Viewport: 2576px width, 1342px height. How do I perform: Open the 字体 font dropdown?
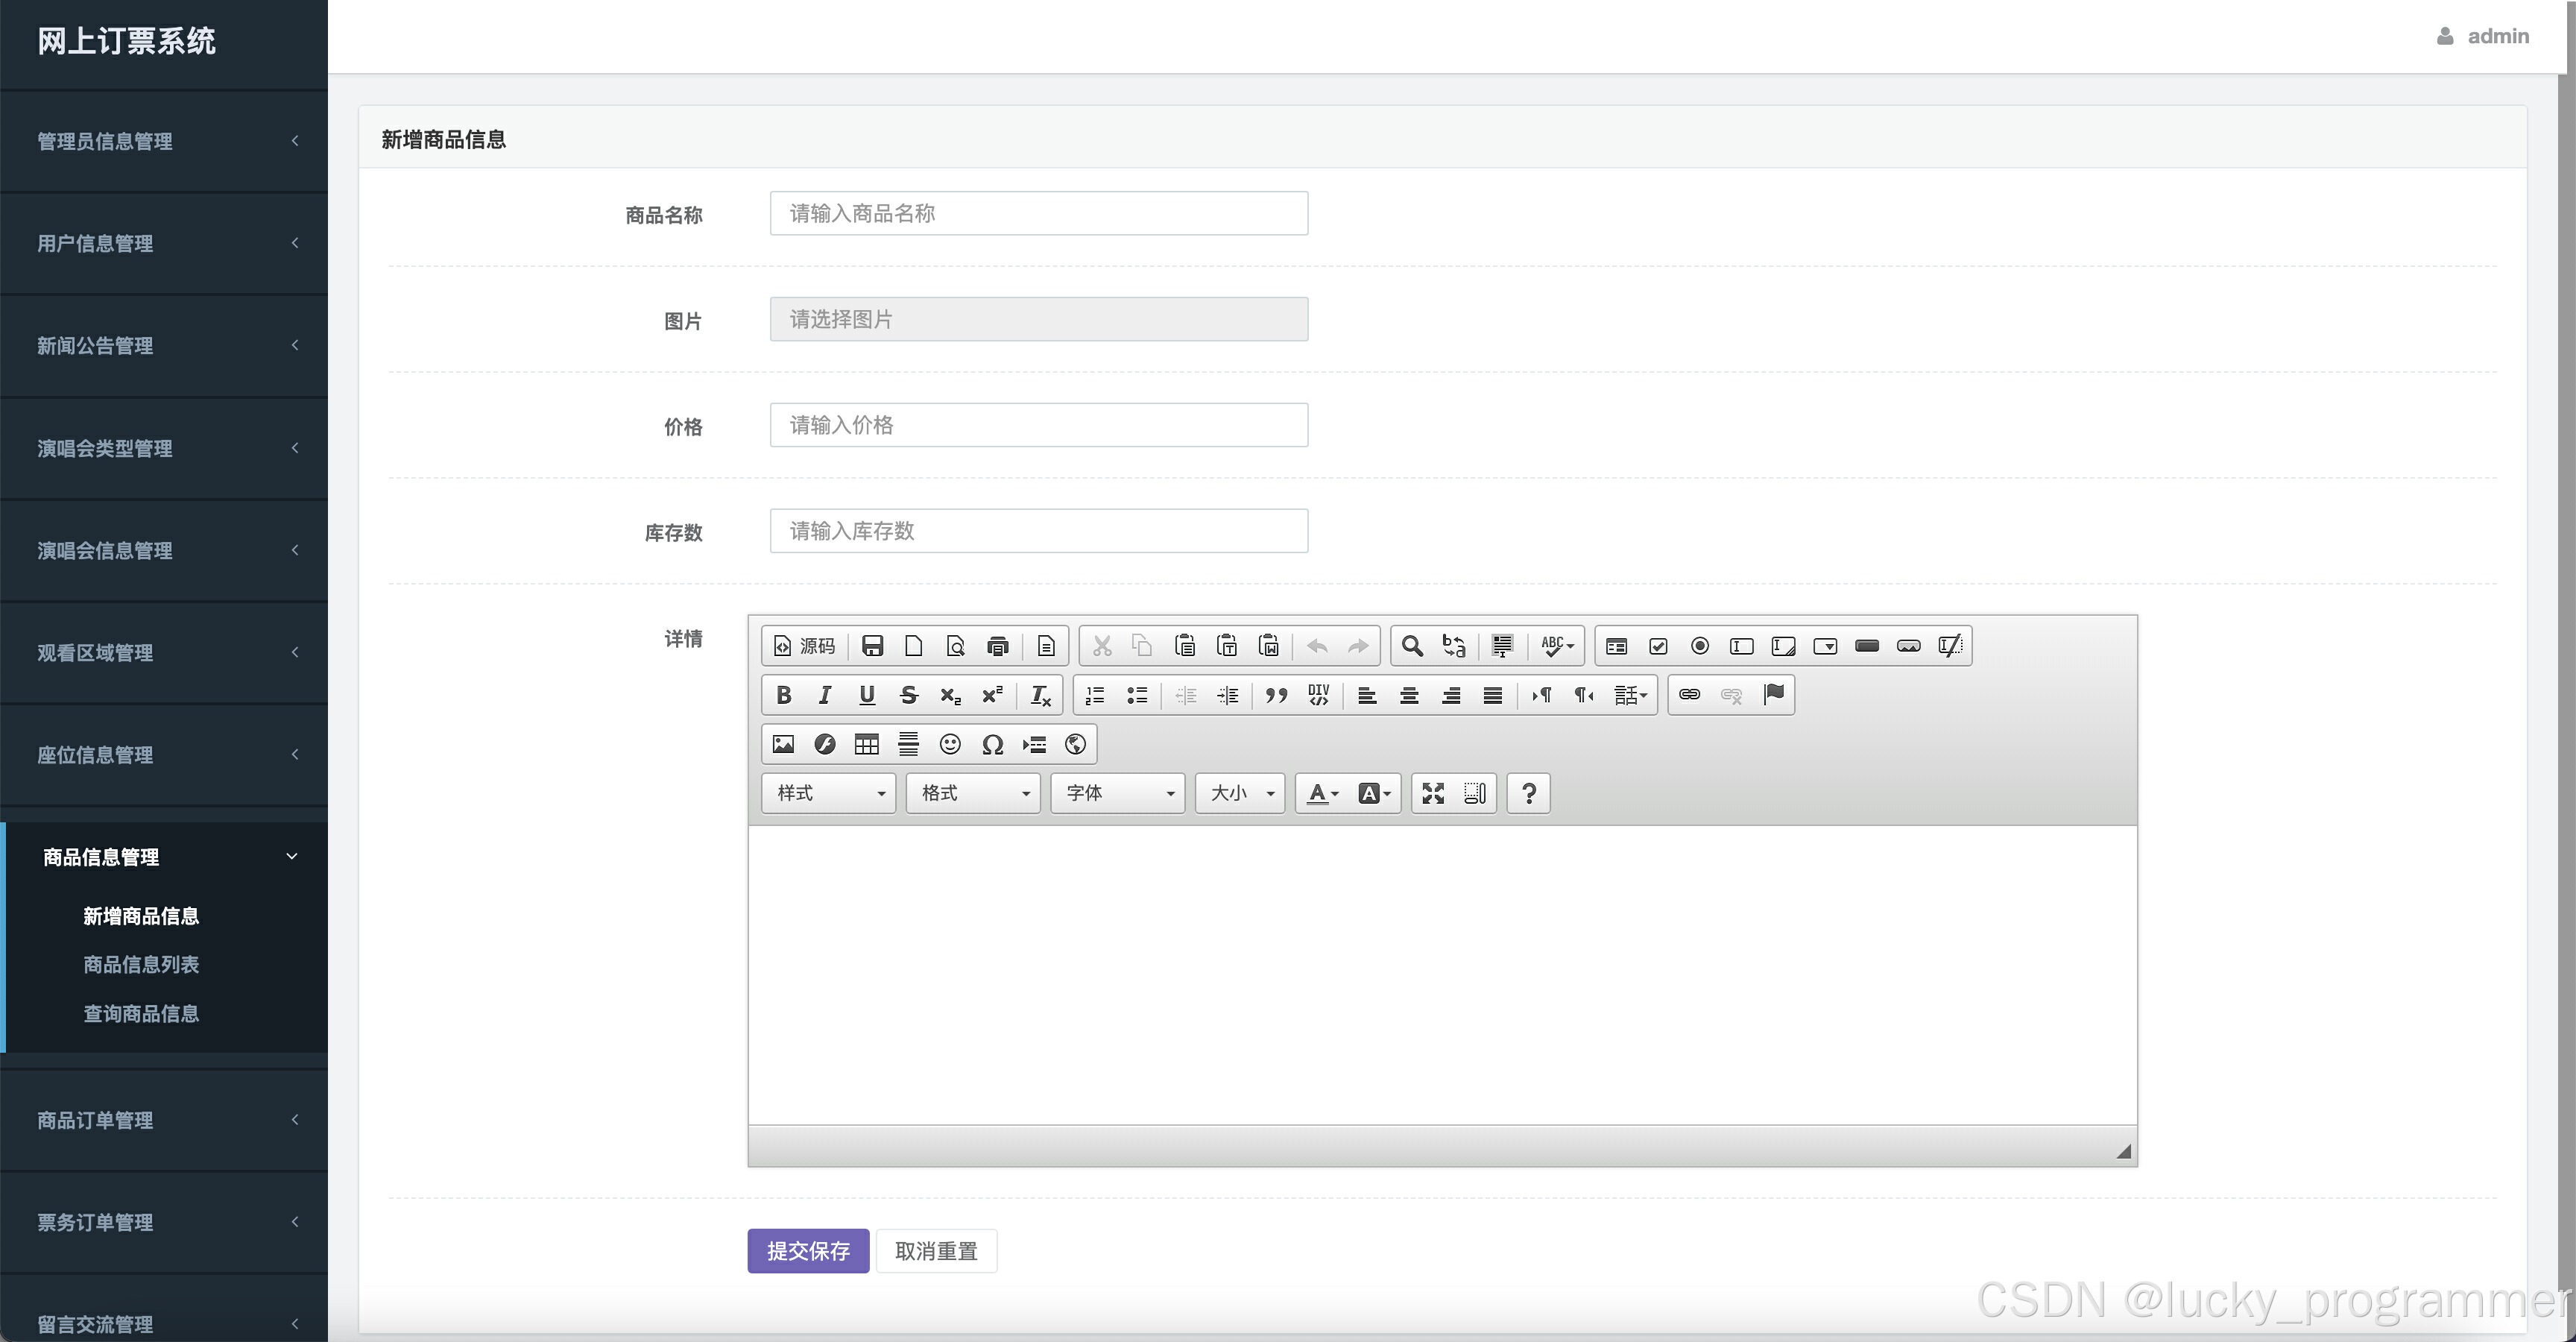1117,793
